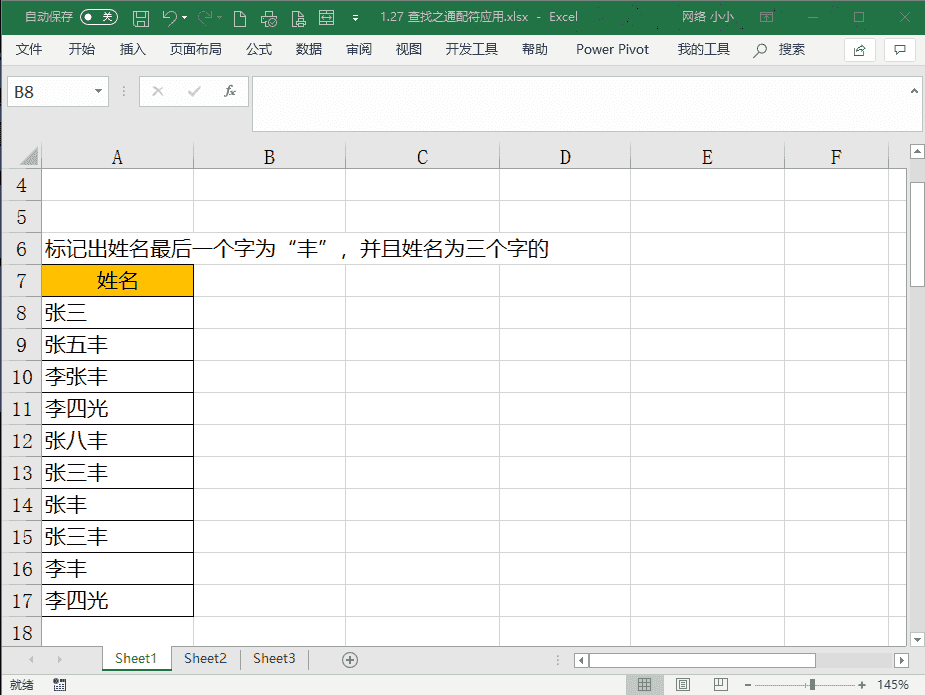Select column A header
This screenshot has height=695, width=925.
click(117, 157)
